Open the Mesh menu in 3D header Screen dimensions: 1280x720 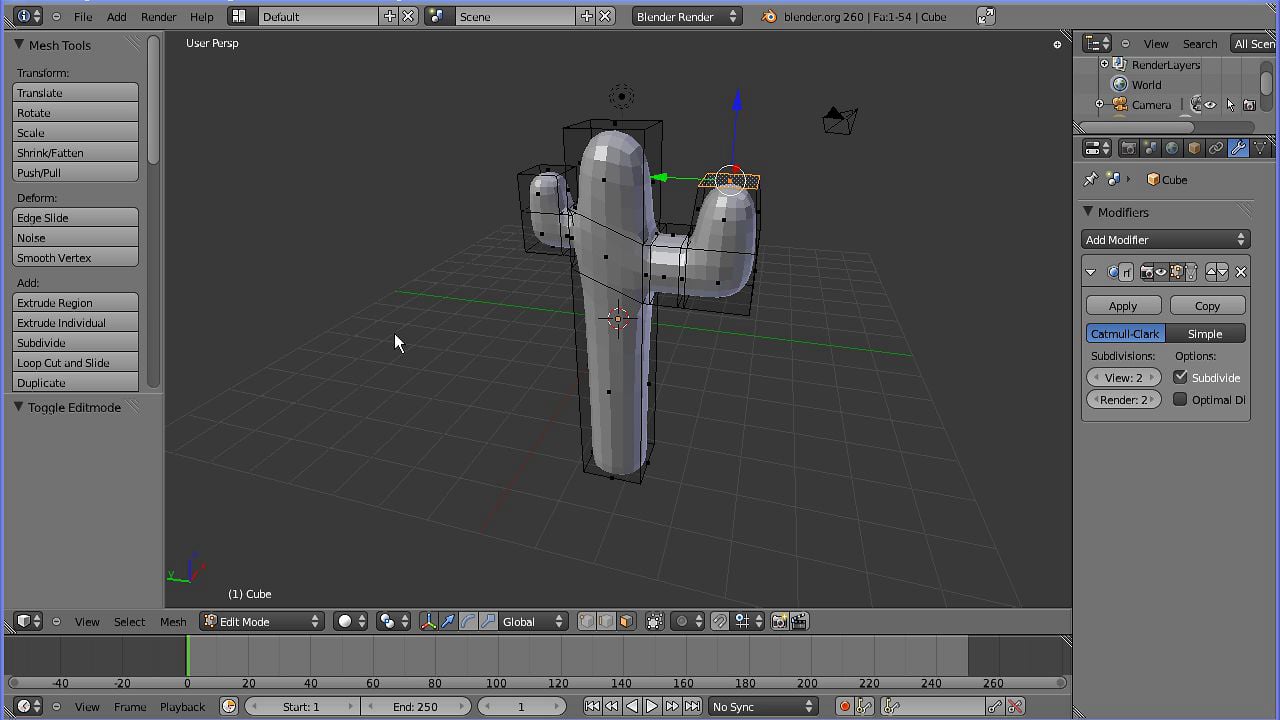pyautogui.click(x=173, y=622)
